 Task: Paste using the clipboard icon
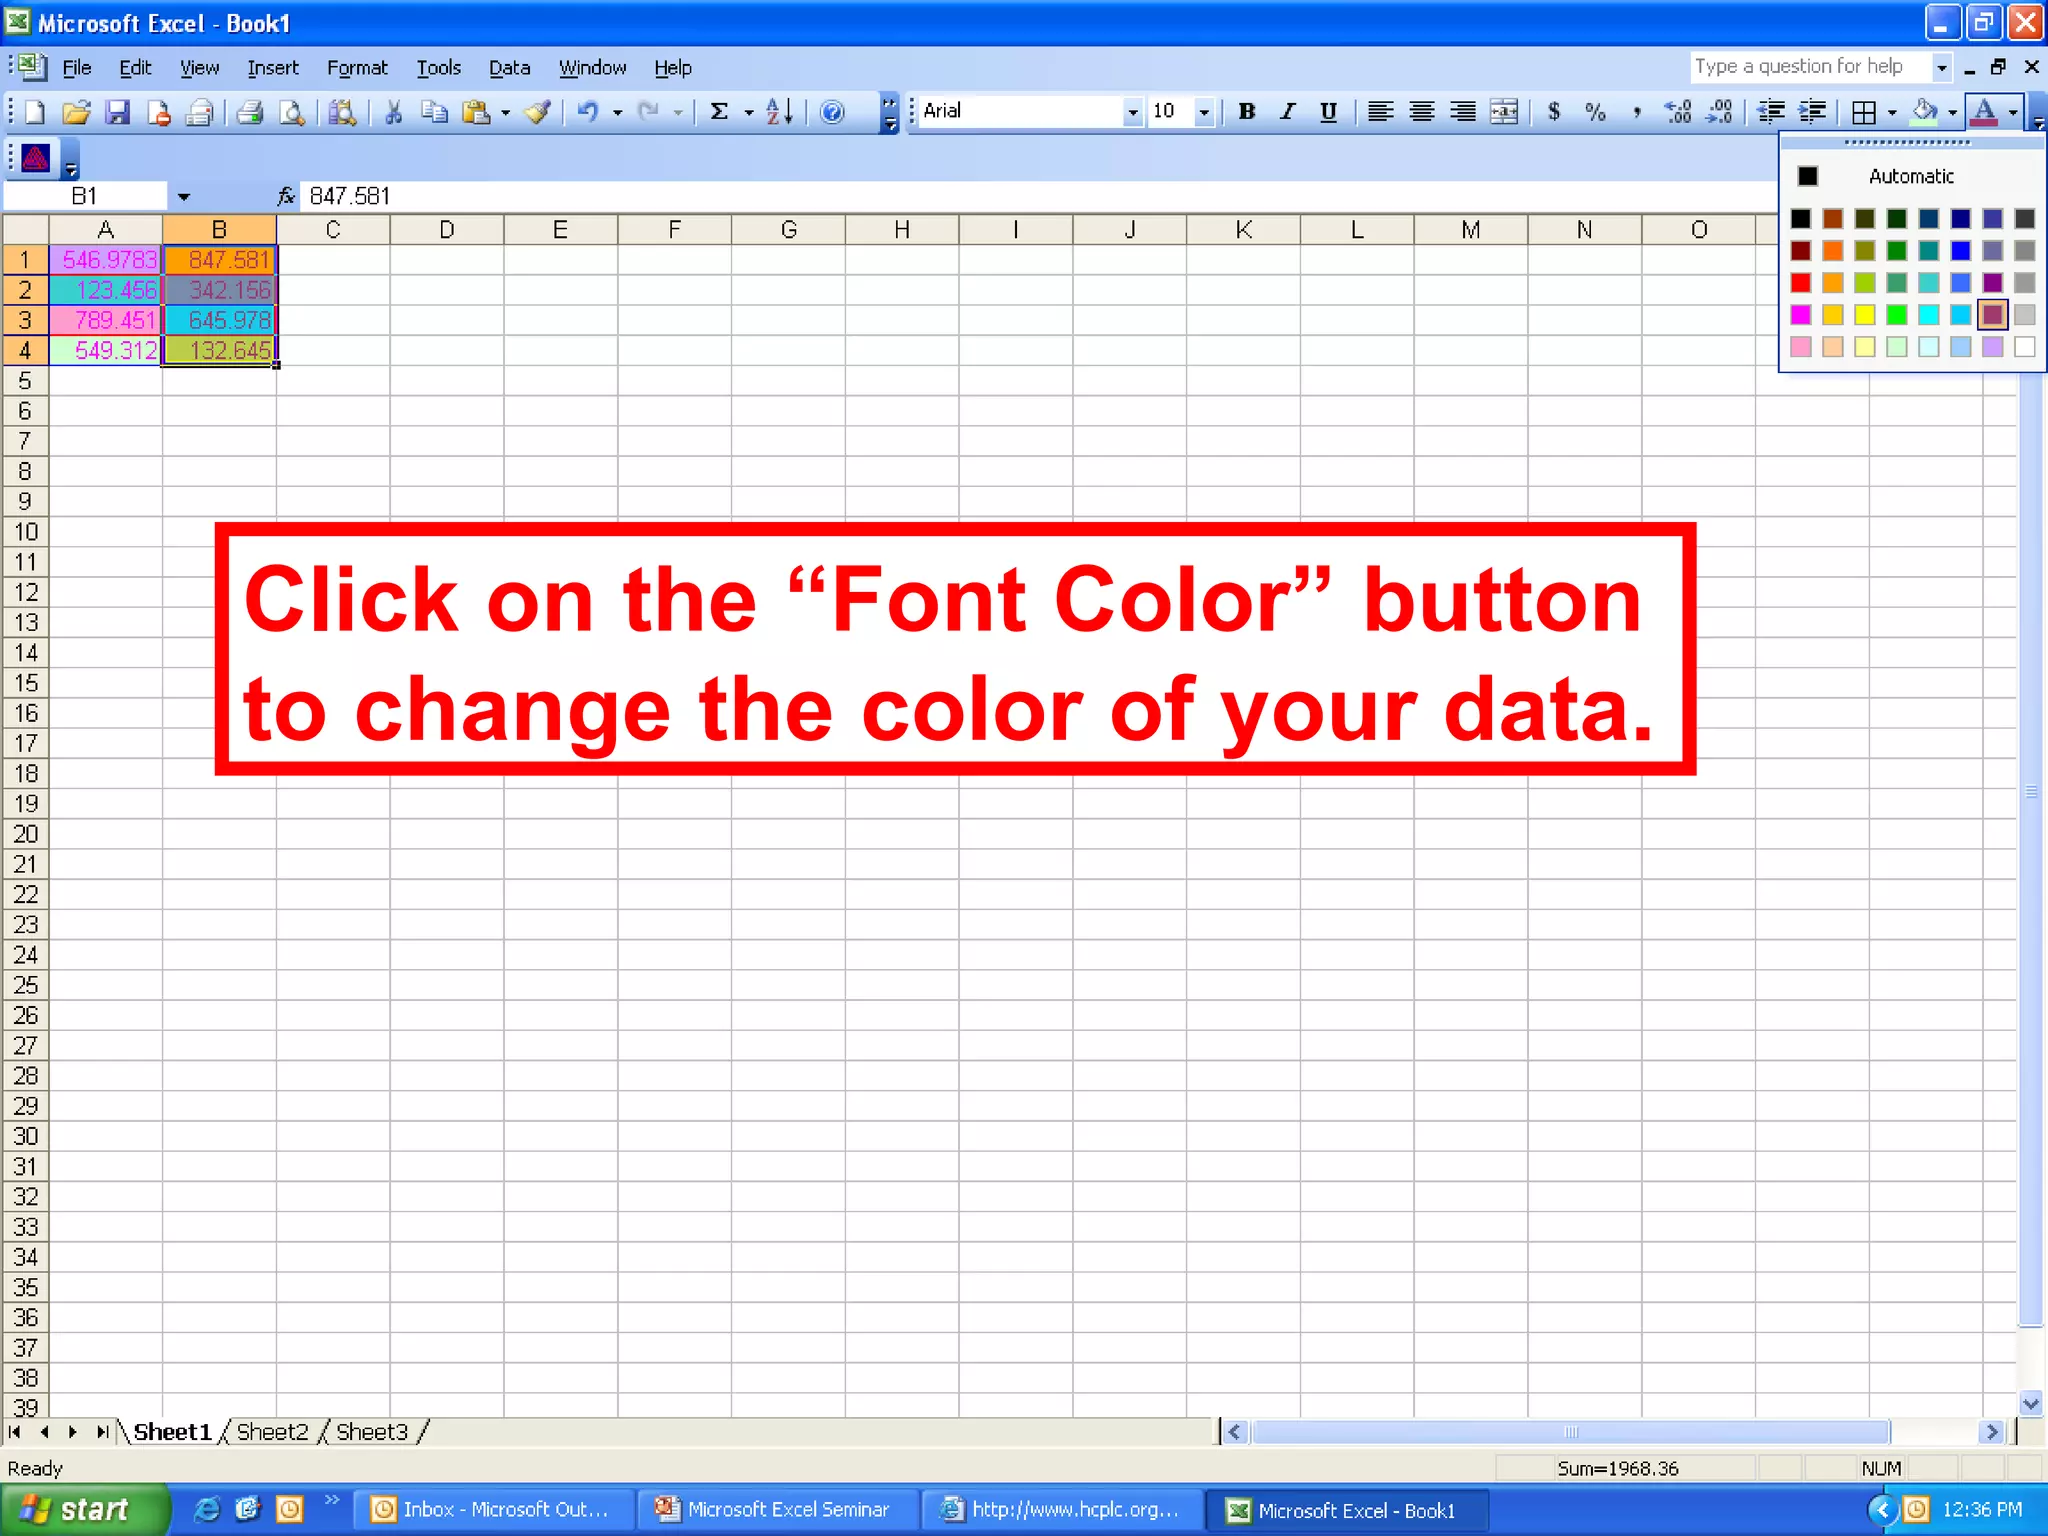tap(477, 112)
